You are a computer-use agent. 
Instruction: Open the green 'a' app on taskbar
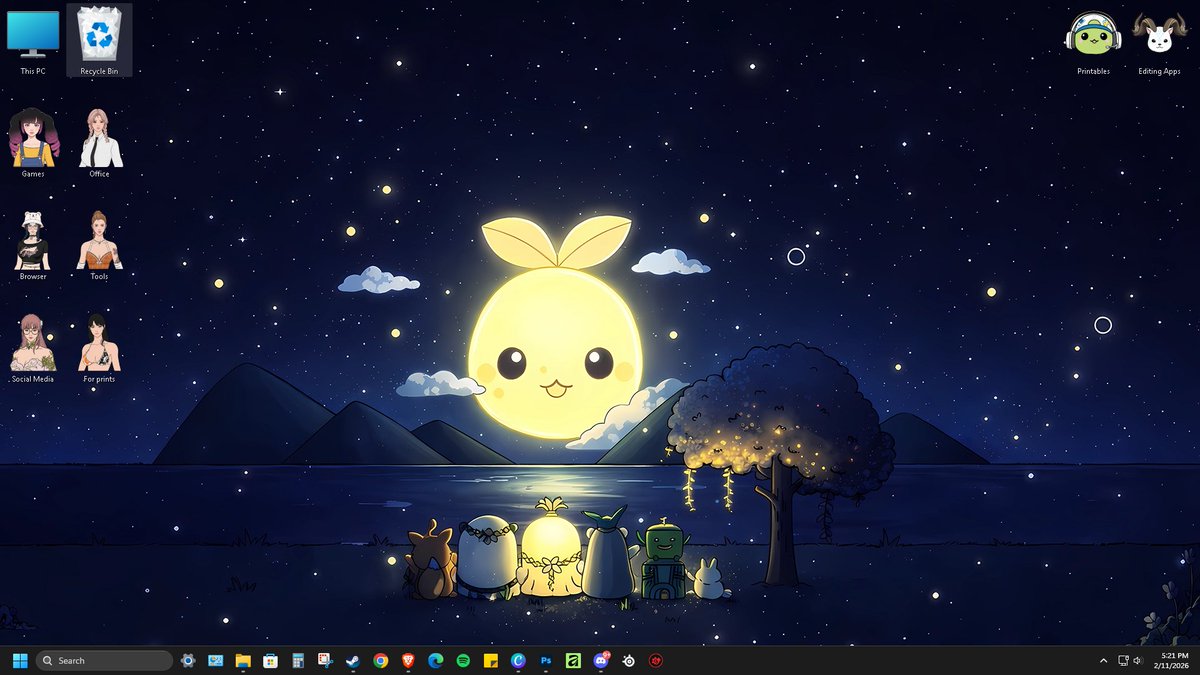click(573, 660)
